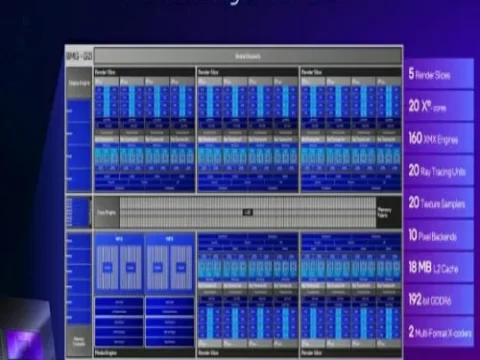Image resolution: width=480 pixels, height=360 pixels.
Task: Select the 192 bit GDDR6 tile
Action: tap(439, 300)
